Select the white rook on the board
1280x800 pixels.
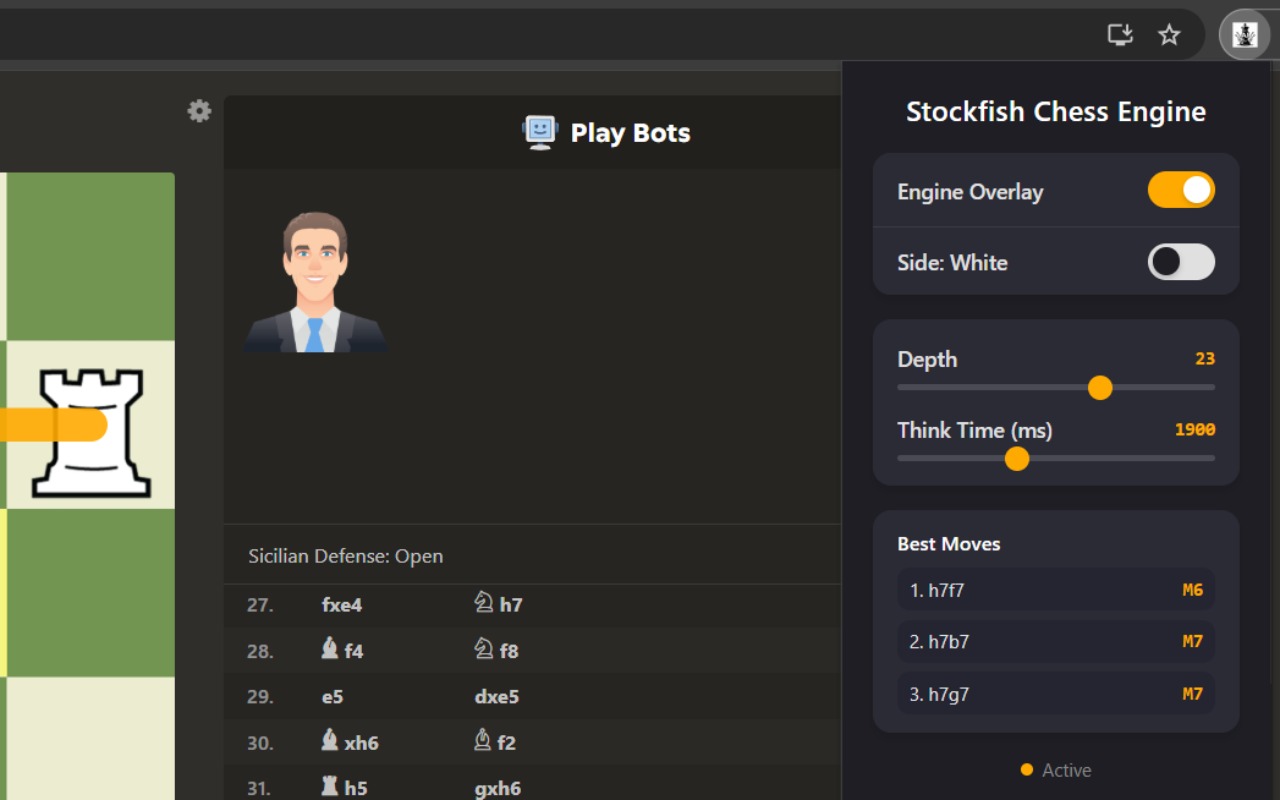(91, 432)
